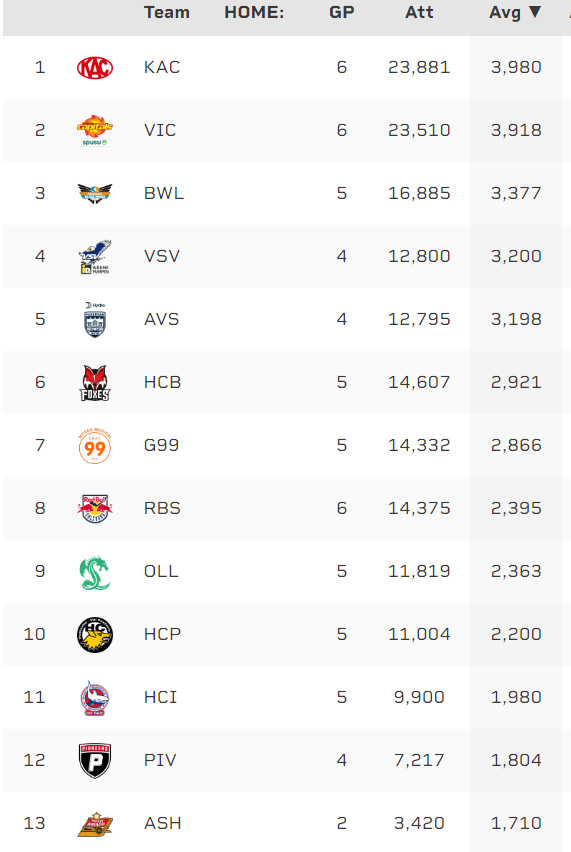Viewport: 571px width, 852px height.
Task: Sort by the Team column header
Action: 167,12
